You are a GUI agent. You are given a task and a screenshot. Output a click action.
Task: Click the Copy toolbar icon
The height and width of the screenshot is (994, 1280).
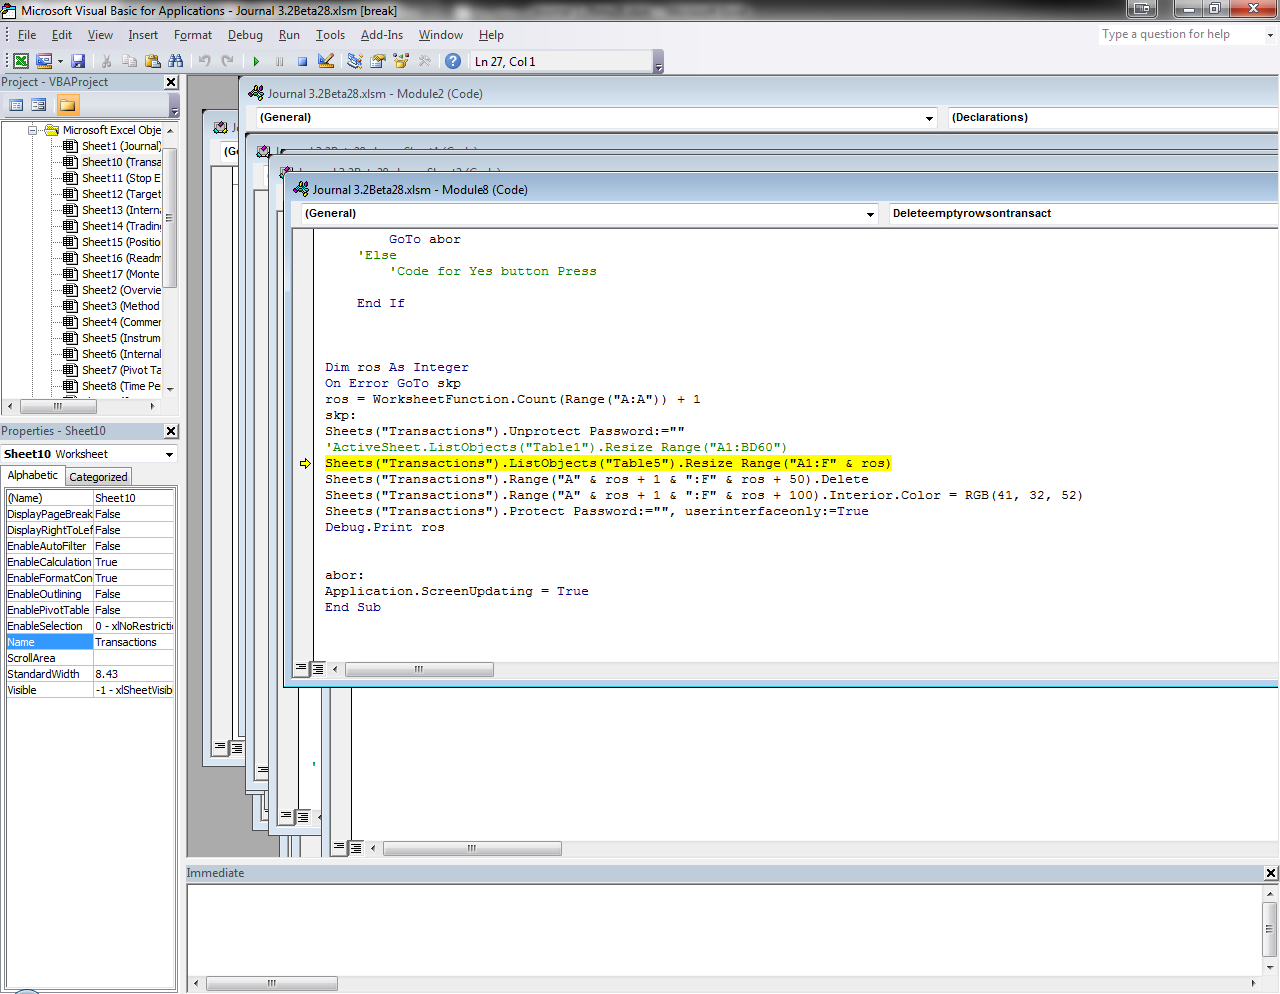click(x=129, y=61)
